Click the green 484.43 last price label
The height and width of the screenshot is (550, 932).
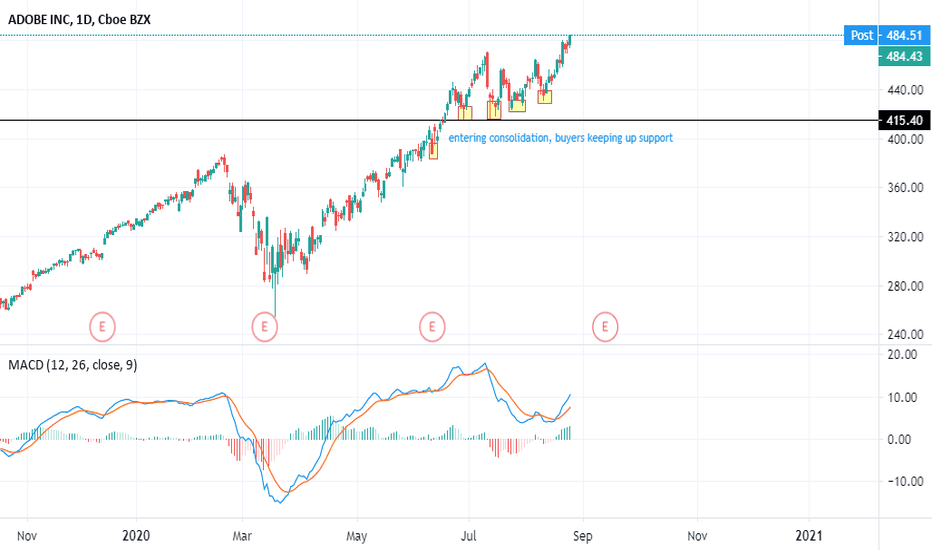pos(904,56)
